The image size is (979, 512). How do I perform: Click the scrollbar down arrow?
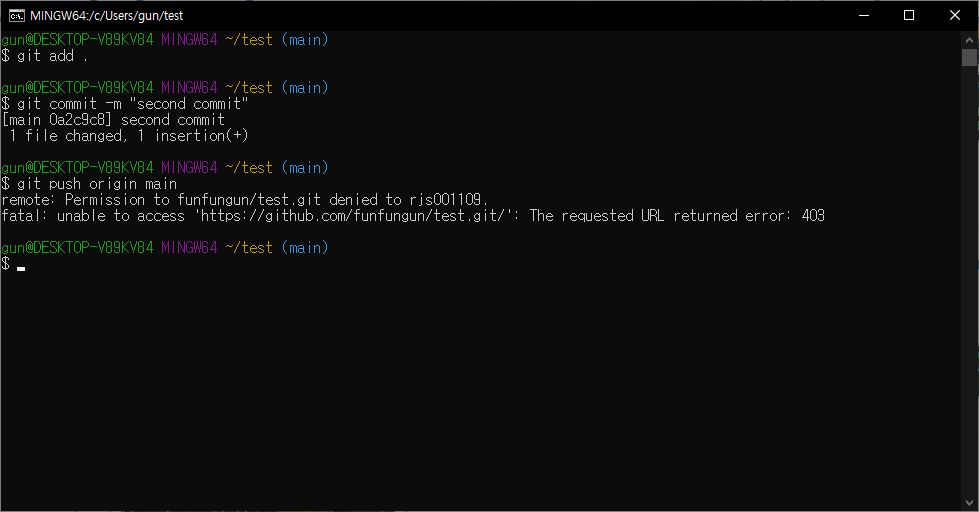click(969, 503)
